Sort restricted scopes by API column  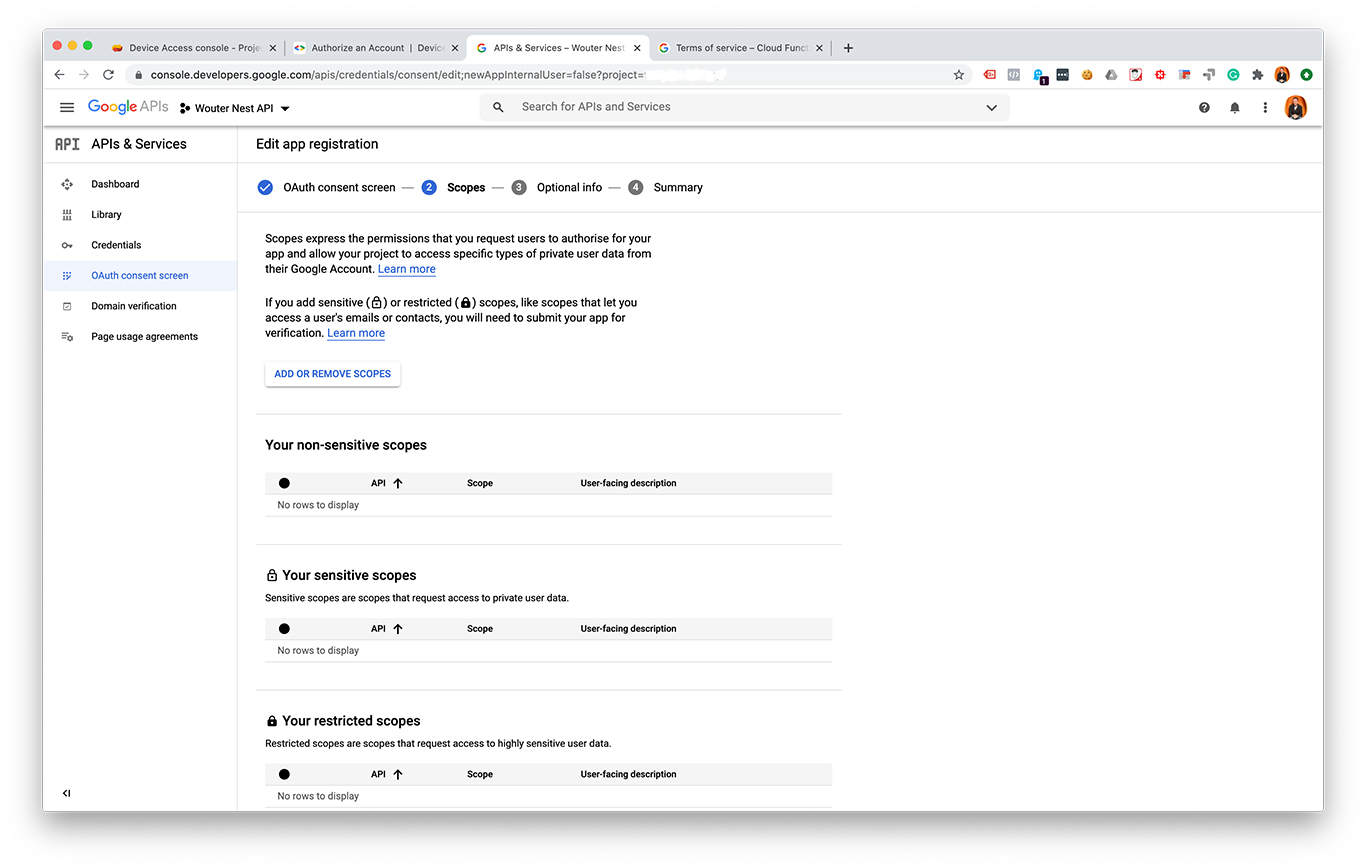point(387,774)
